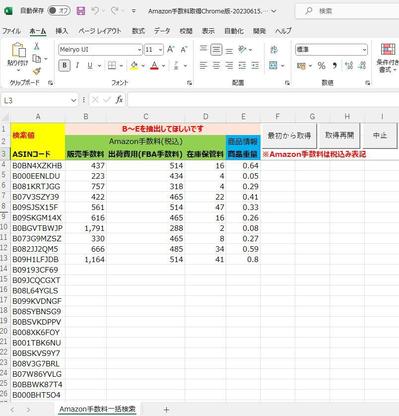Screen dimensions: 399x416
Task: Toggle the AutoSave switch
Action: pos(59,11)
